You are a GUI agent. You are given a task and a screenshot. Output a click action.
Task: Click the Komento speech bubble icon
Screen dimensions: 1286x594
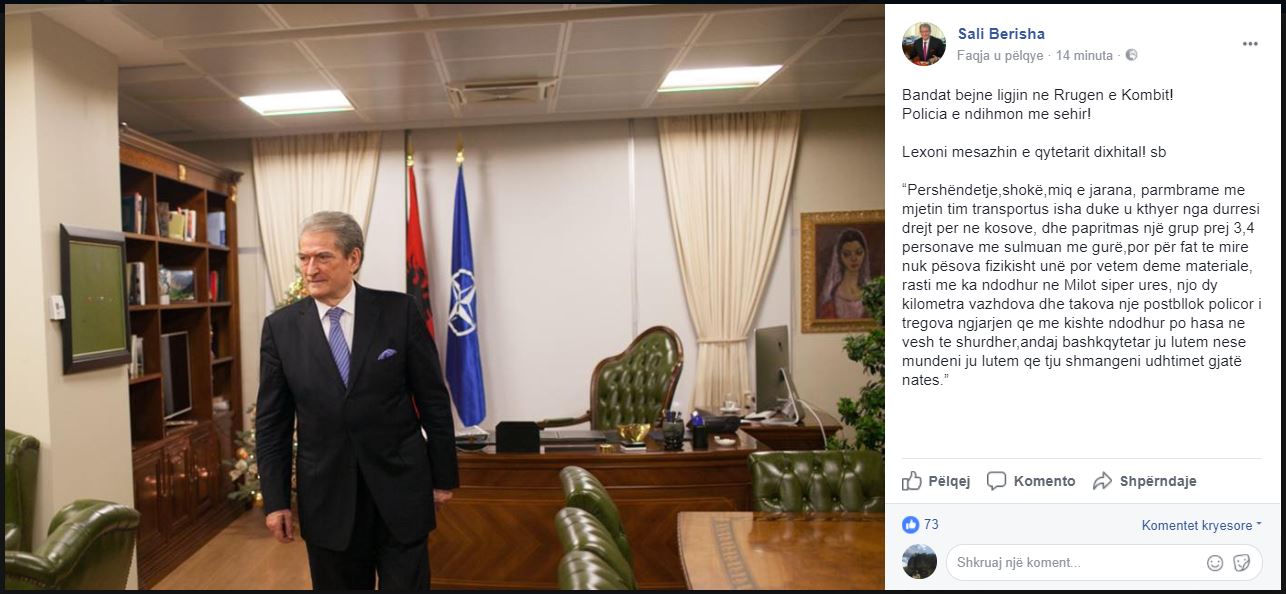(x=996, y=481)
